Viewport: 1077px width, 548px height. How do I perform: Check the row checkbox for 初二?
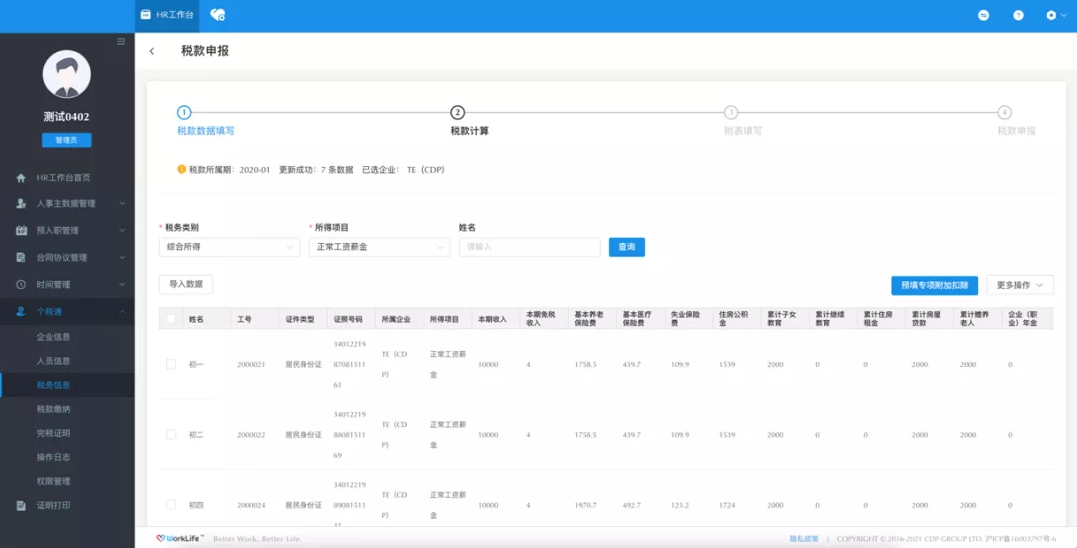pyautogui.click(x=171, y=434)
